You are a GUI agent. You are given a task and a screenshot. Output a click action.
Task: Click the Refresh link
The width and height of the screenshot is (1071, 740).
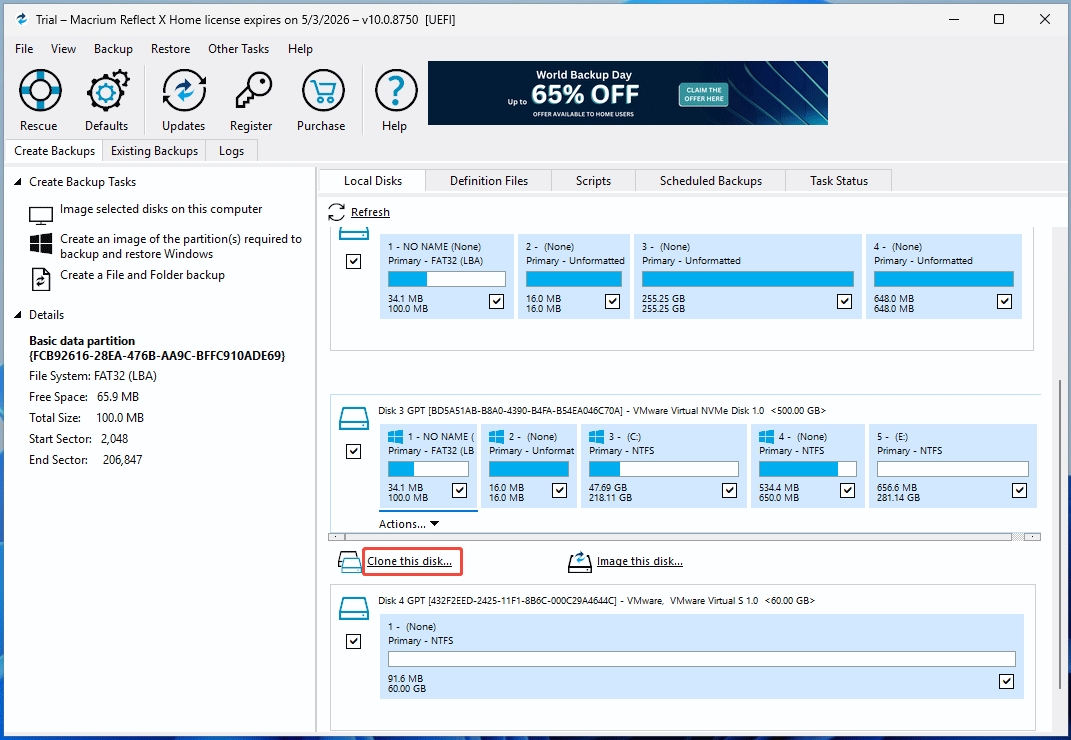pos(370,213)
